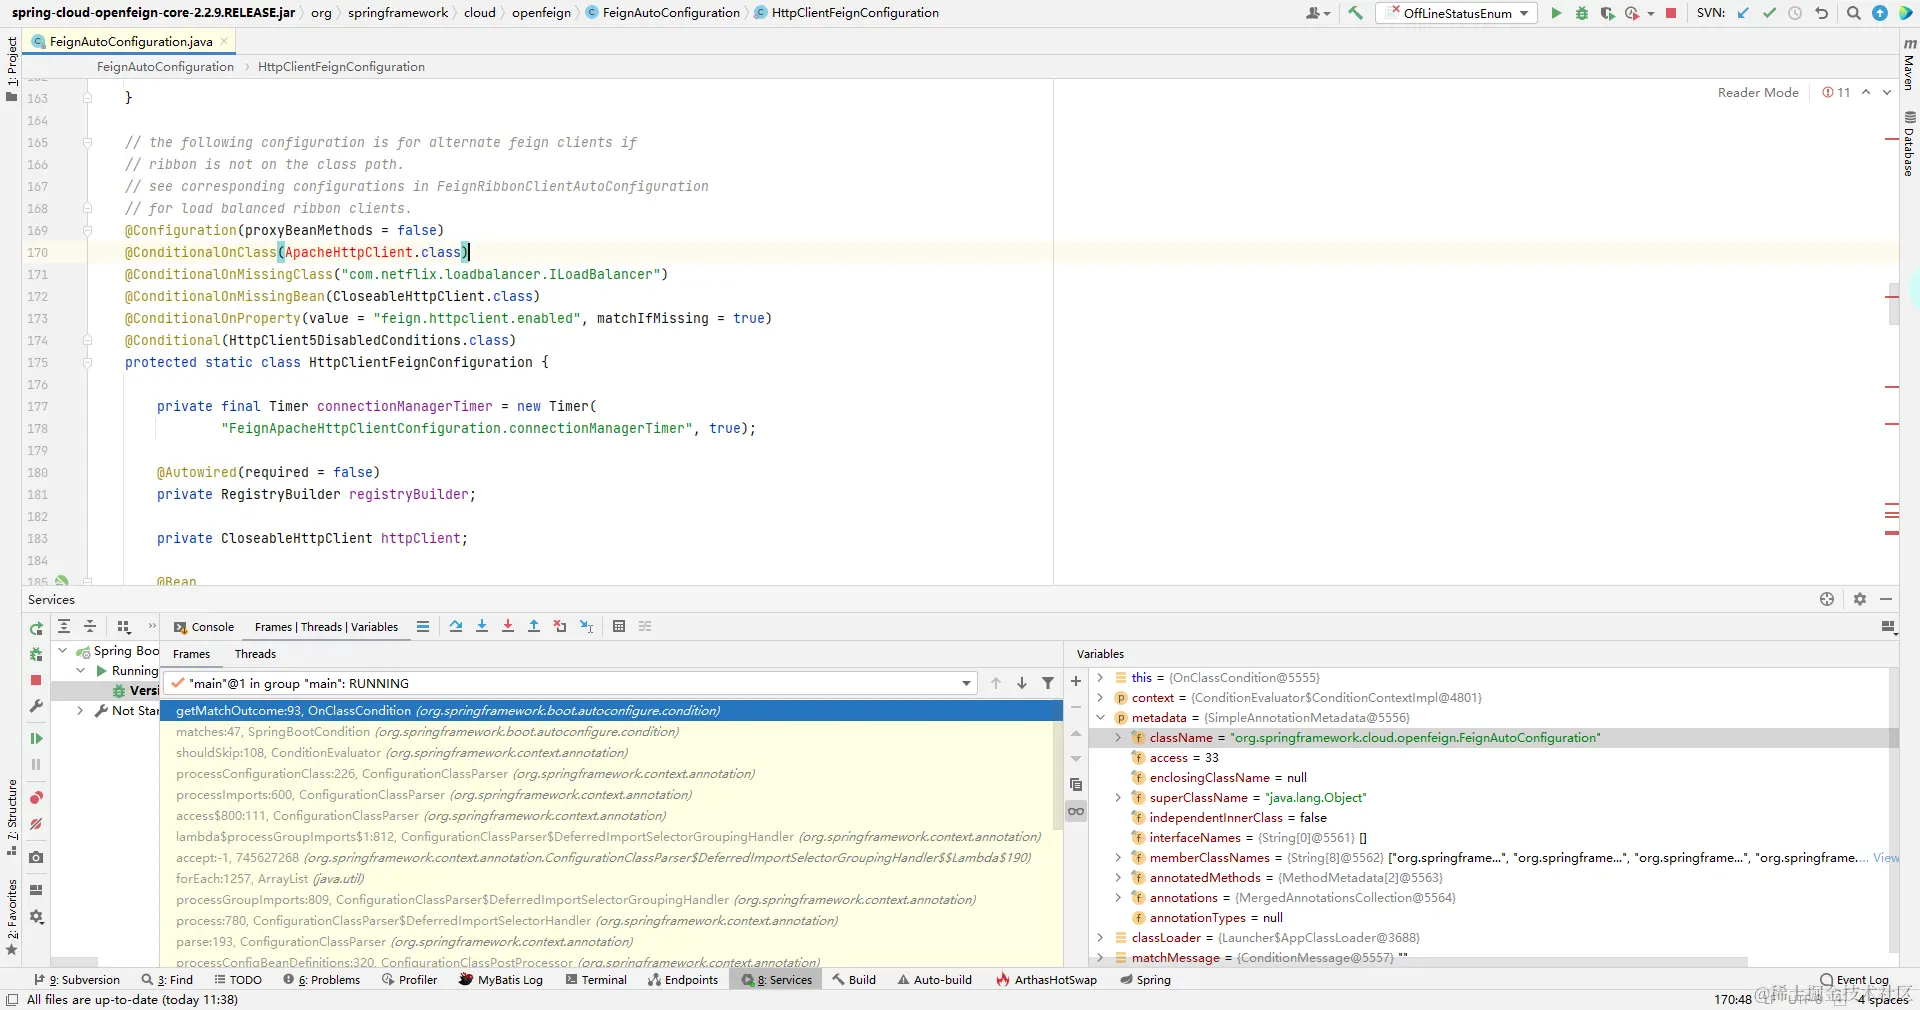Run to cursor in debugger
Screen dimensions: 1920x1010
[x=587, y=626]
